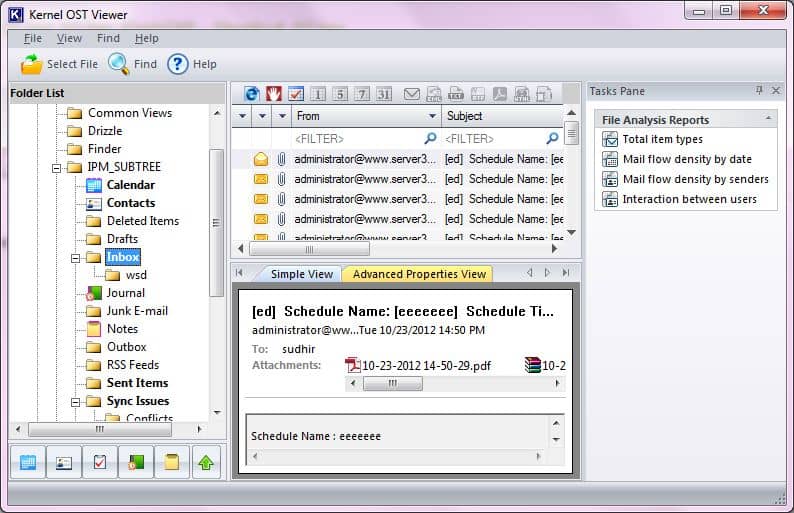Close the Tasks Pane
794x513 pixels.
pyautogui.click(x=776, y=90)
